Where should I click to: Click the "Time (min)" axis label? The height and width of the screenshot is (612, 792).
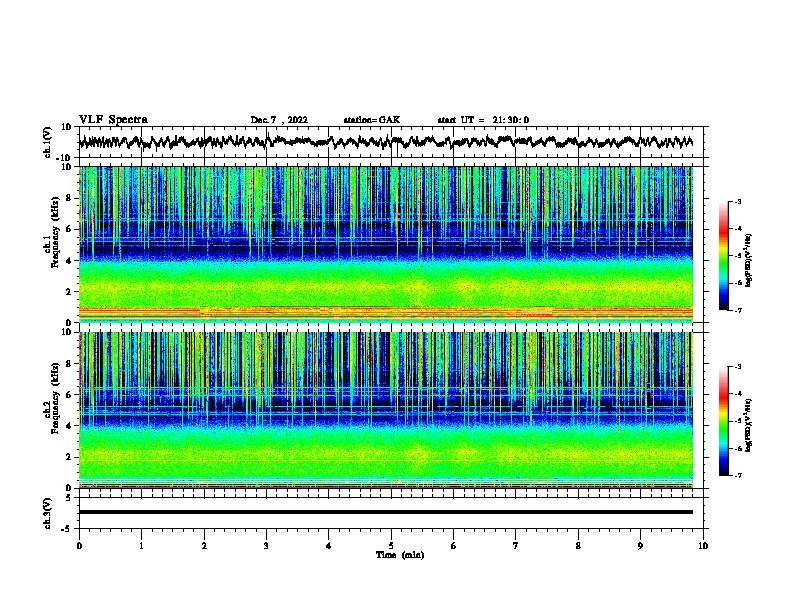click(x=400, y=555)
